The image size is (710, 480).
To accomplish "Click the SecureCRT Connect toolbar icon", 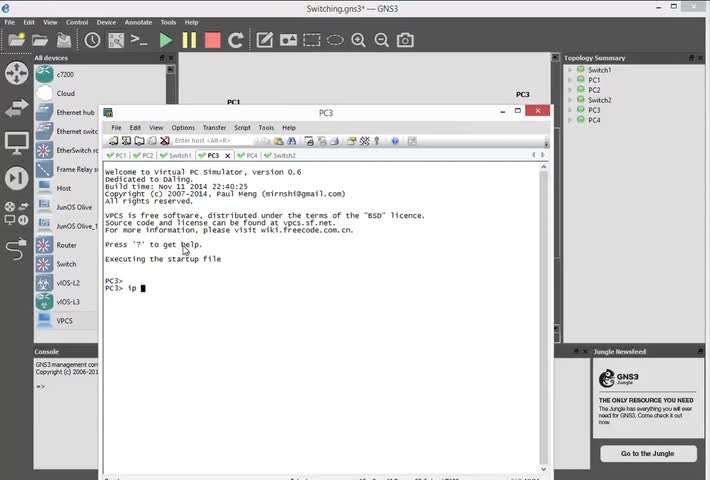I will click(113, 141).
